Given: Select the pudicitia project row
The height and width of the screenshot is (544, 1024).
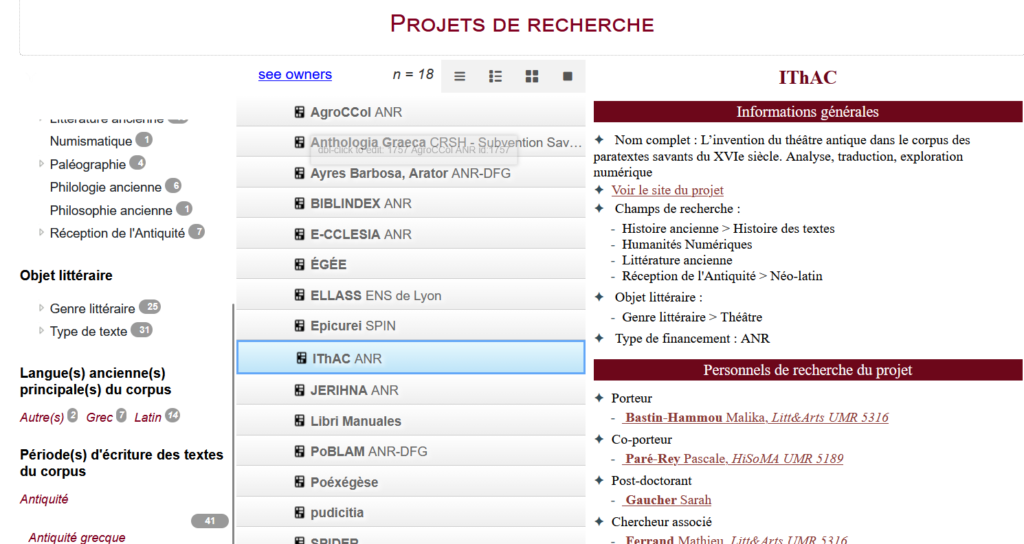Looking at the screenshot, I should pyautogui.click(x=411, y=513).
